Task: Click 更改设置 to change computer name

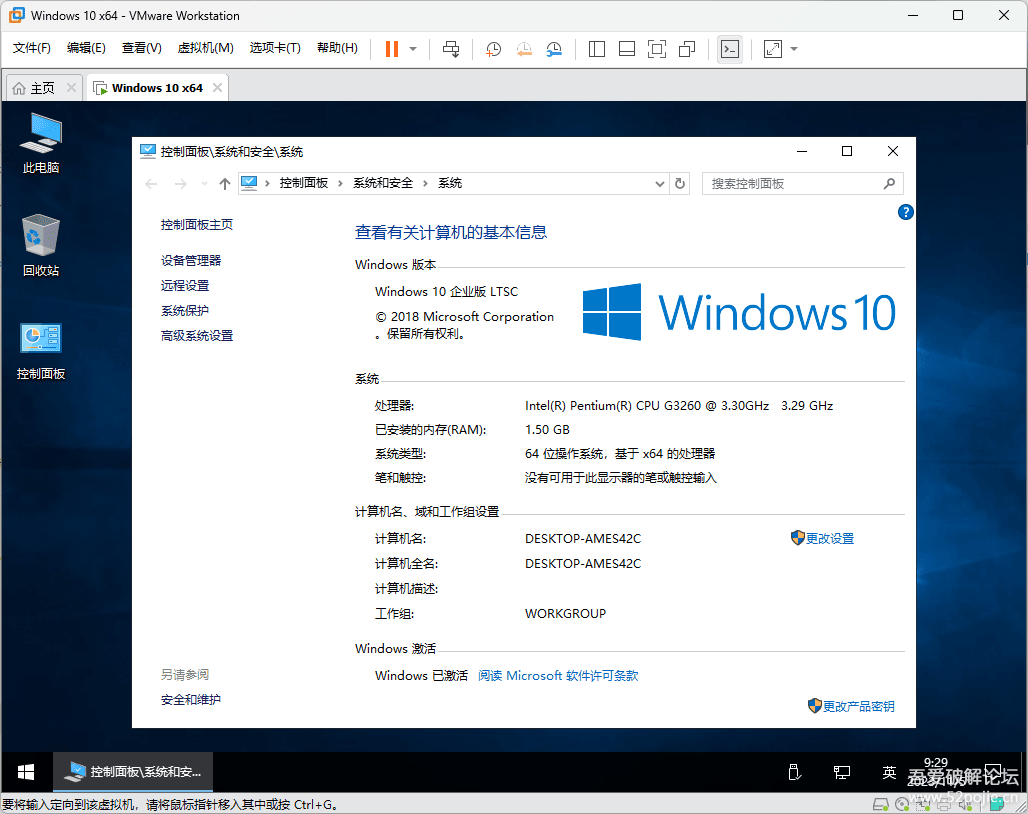Action: [828, 538]
